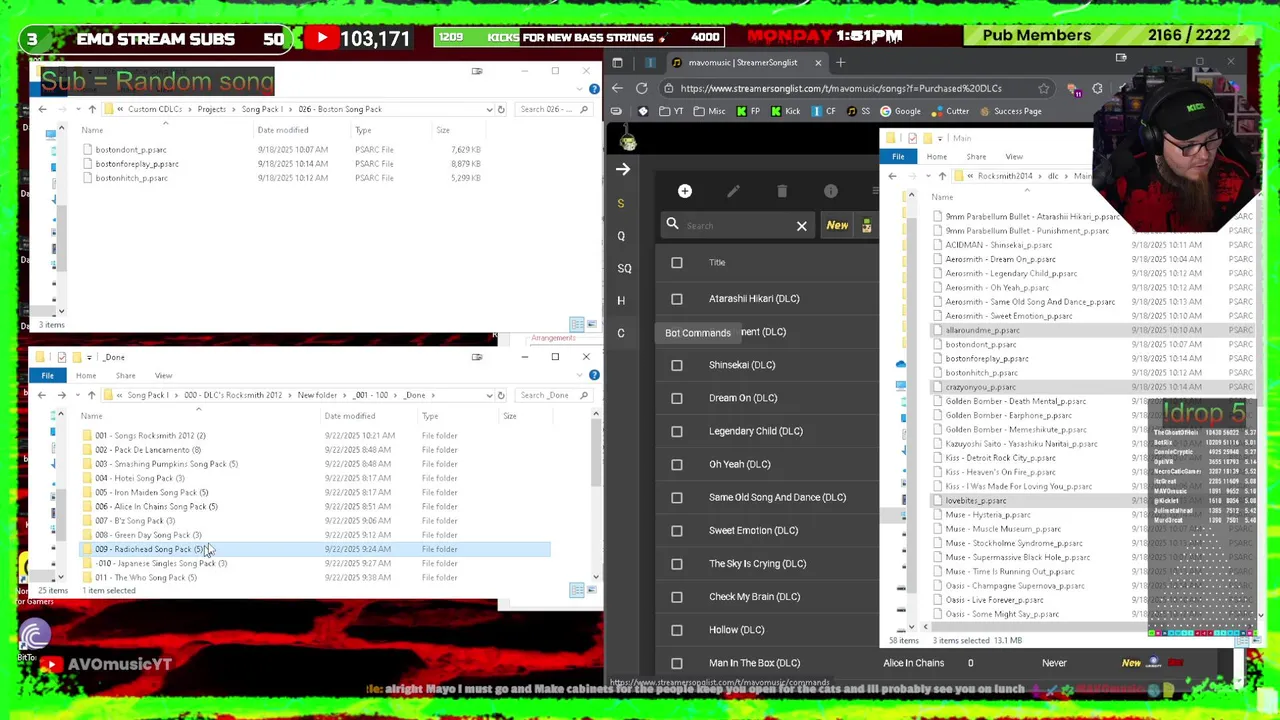Click the help icon in the _Done Explorer window
Image resolution: width=1280 pixels, height=720 pixels.
pyautogui.click(x=594, y=375)
